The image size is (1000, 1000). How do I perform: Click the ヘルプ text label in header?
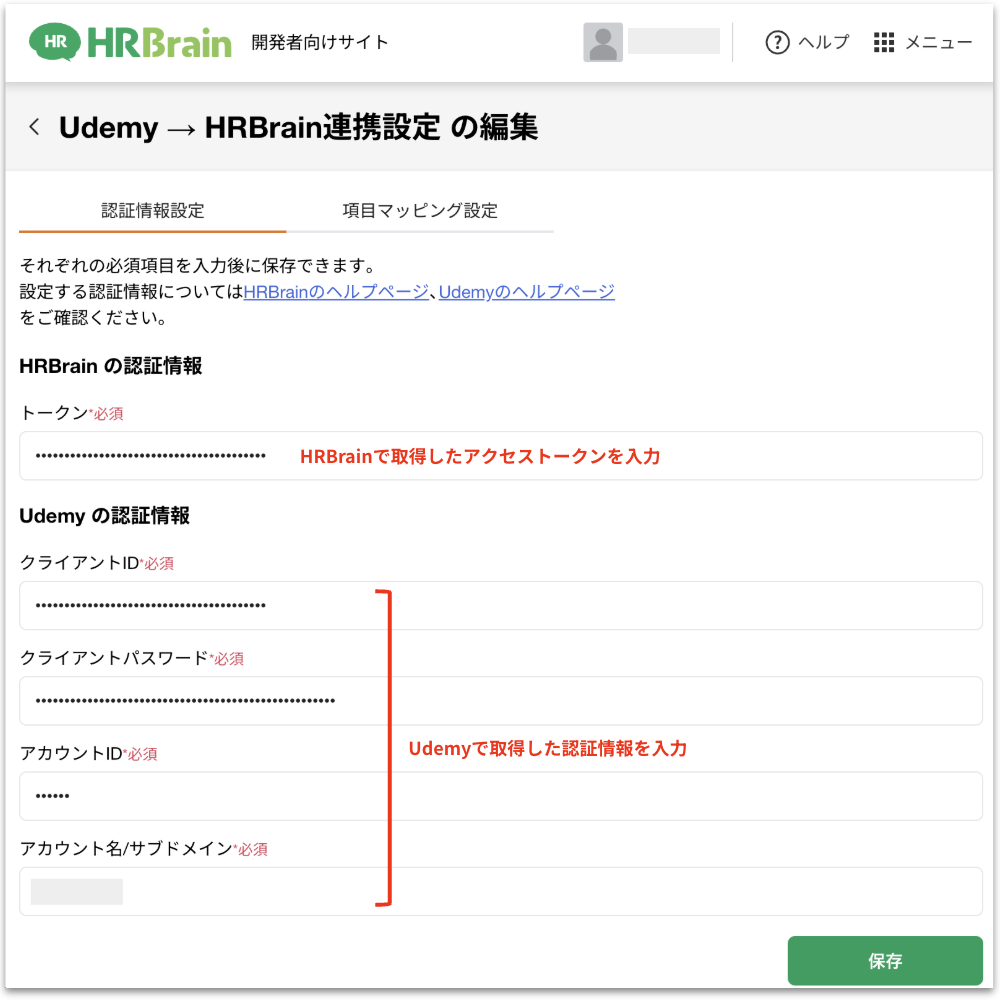[x=823, y=42]
